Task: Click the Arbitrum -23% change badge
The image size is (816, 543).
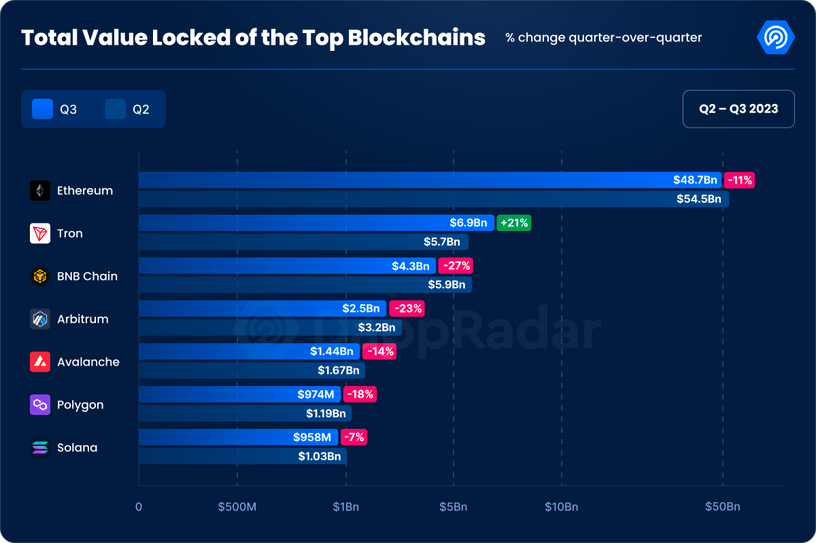Action: 406,309
